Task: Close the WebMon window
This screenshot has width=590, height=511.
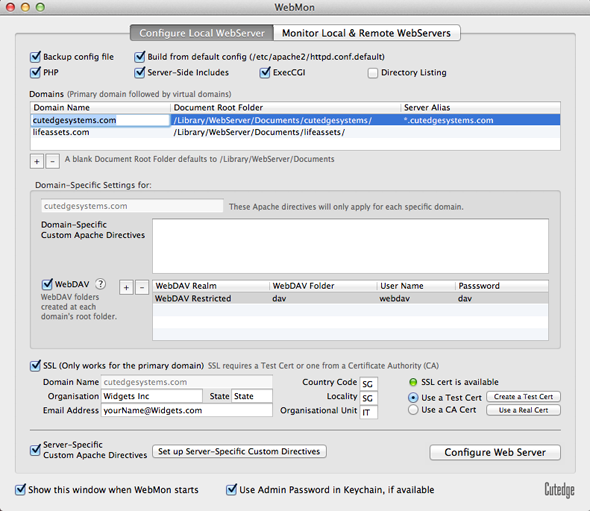Action: tap(11, 7)
